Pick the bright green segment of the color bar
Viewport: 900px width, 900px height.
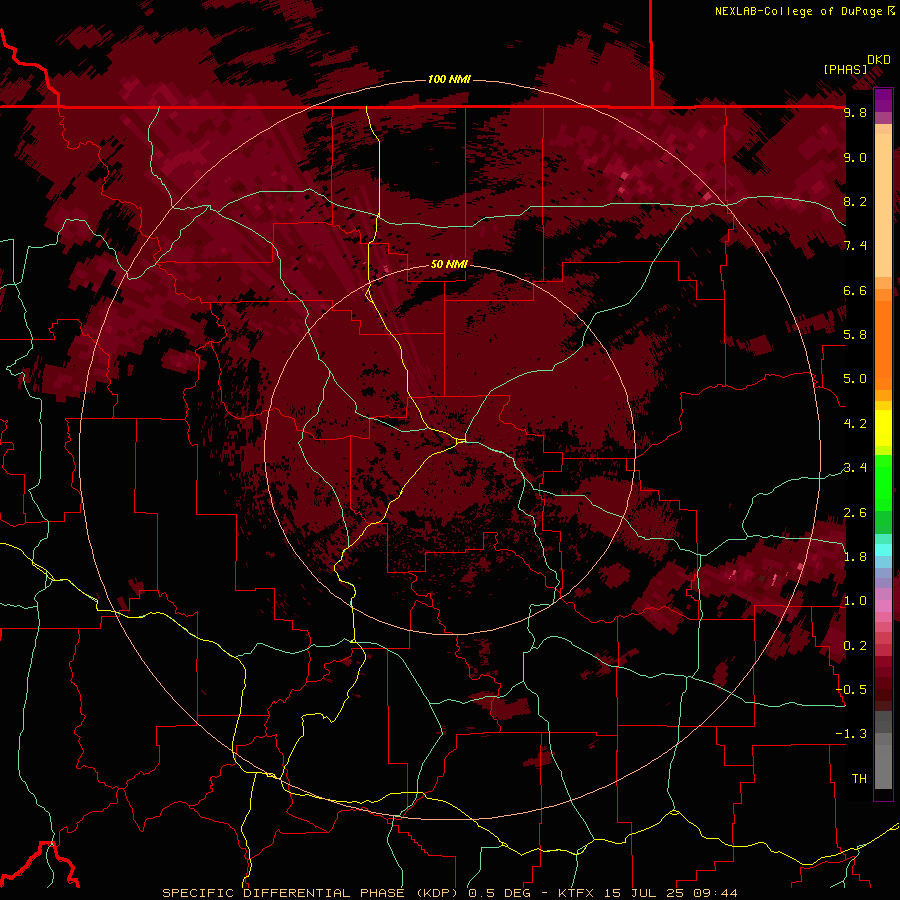tap(883, 482)
